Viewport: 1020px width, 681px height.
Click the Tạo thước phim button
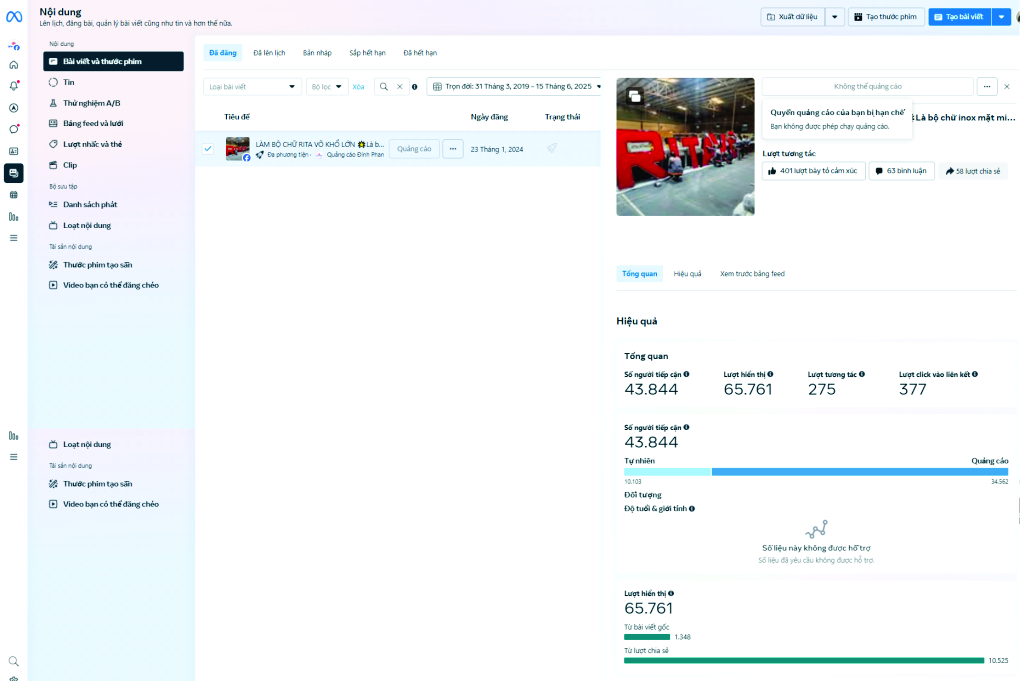886,17
